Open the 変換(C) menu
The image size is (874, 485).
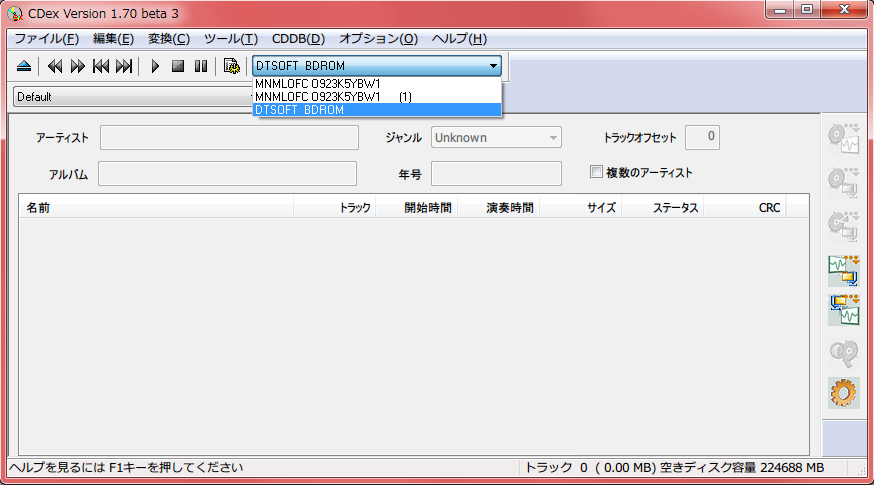point(169,39)
